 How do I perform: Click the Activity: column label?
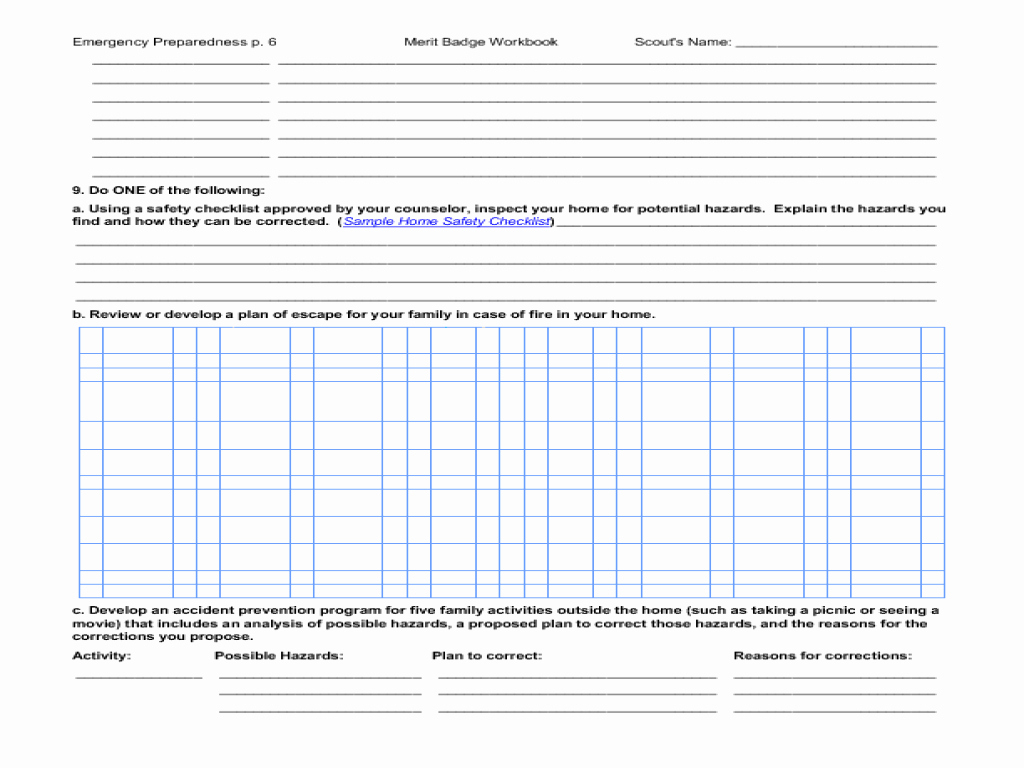(101, 656)
